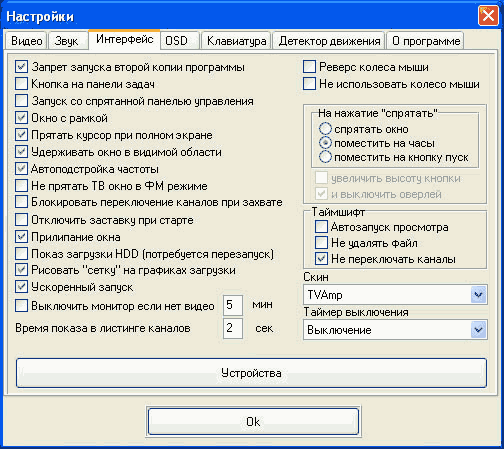Click the seconds field showing 2

point(233,328)
